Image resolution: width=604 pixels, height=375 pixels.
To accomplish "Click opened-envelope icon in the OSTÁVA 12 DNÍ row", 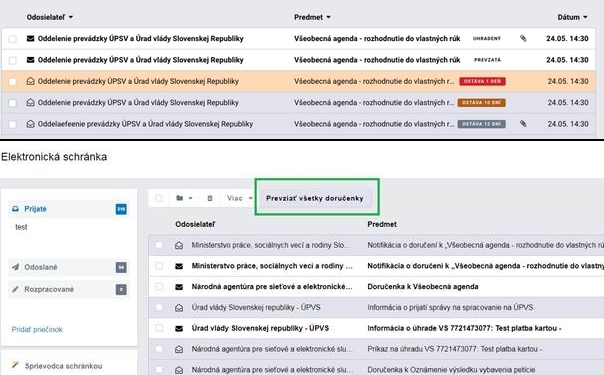I will tap(30, 124).
